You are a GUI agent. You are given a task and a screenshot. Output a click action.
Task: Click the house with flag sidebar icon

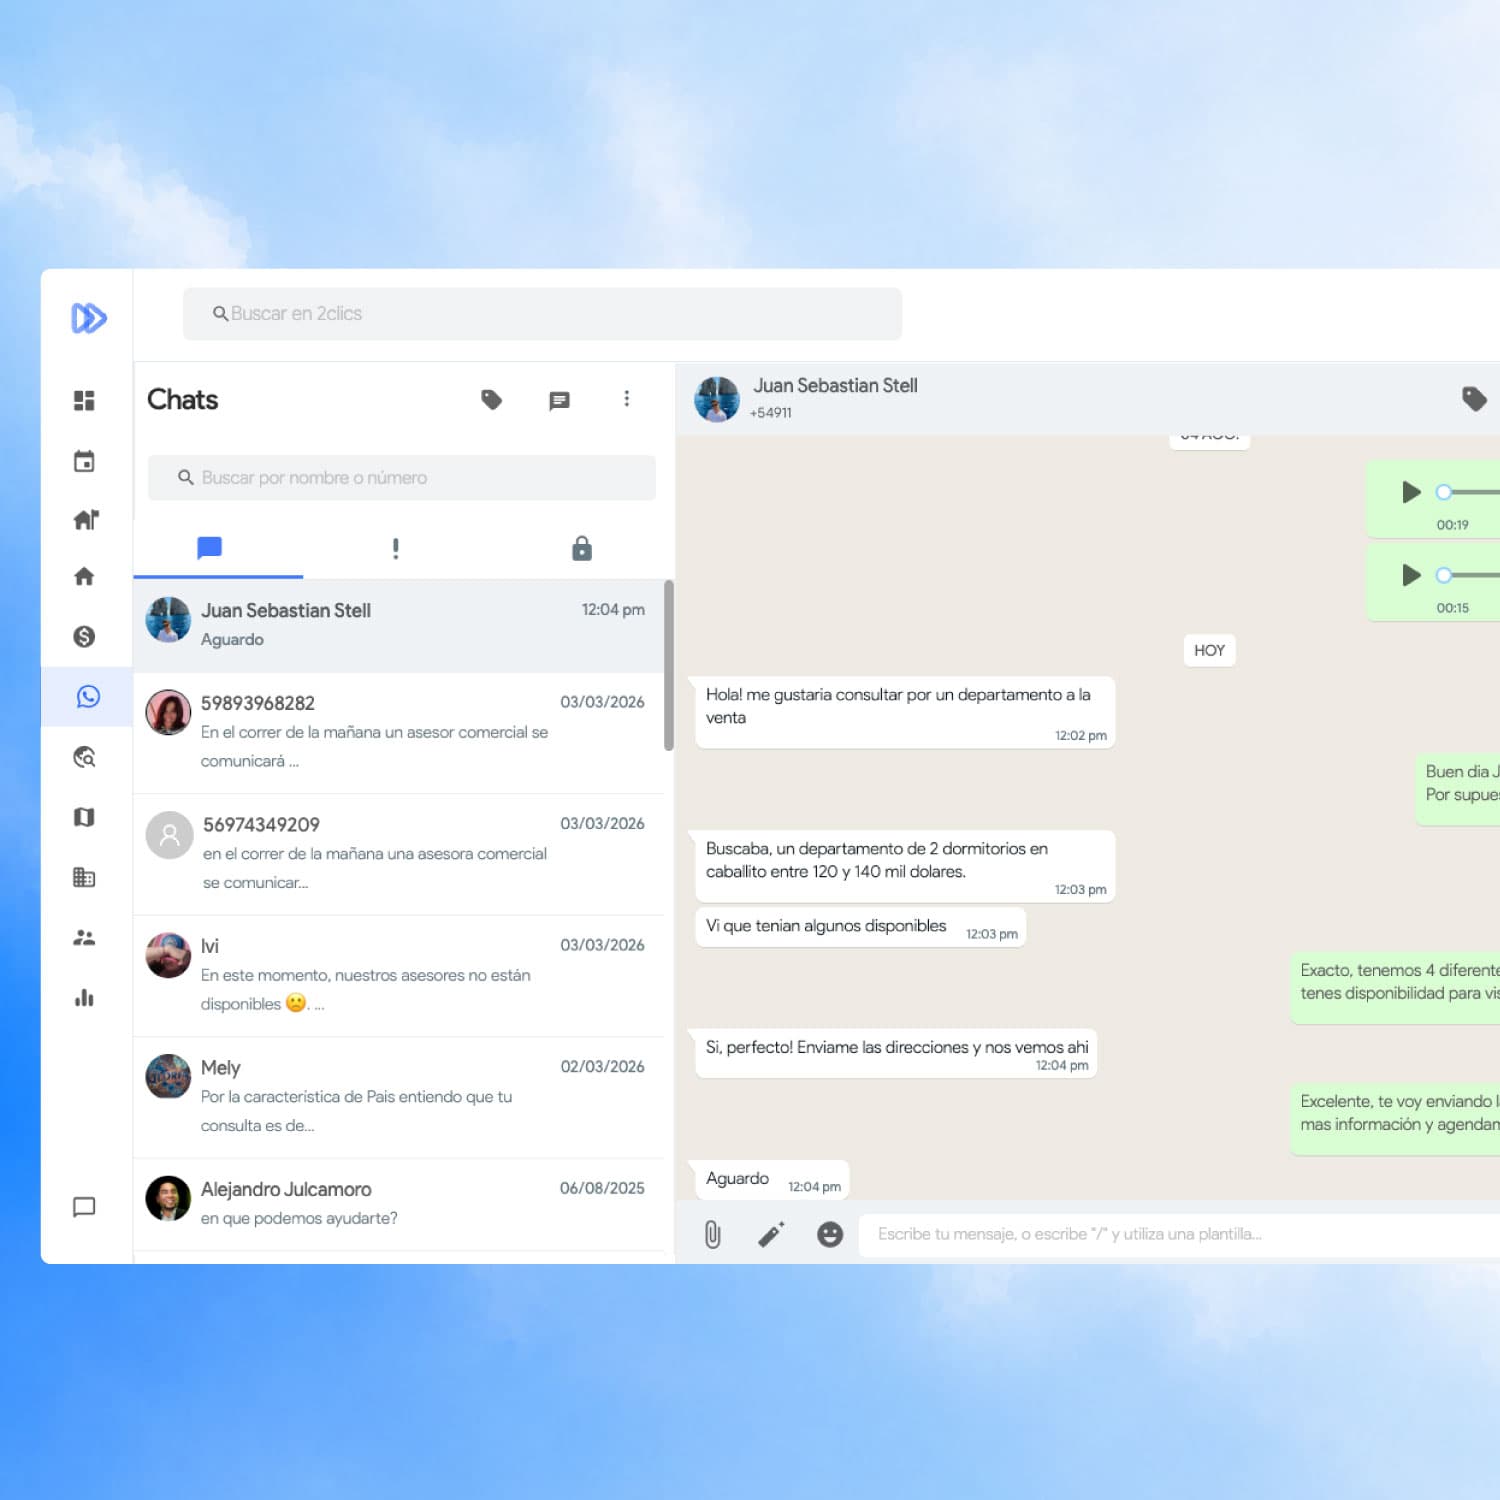86,519
